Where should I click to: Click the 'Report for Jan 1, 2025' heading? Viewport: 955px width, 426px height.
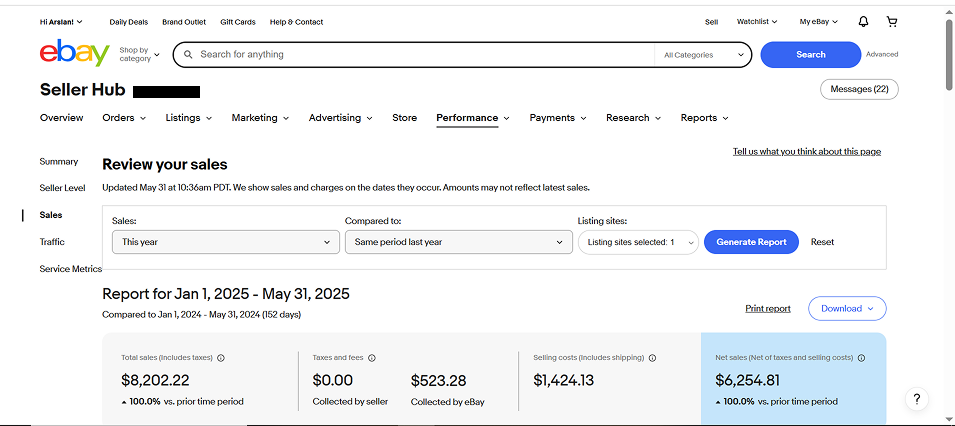coord(226,294)
